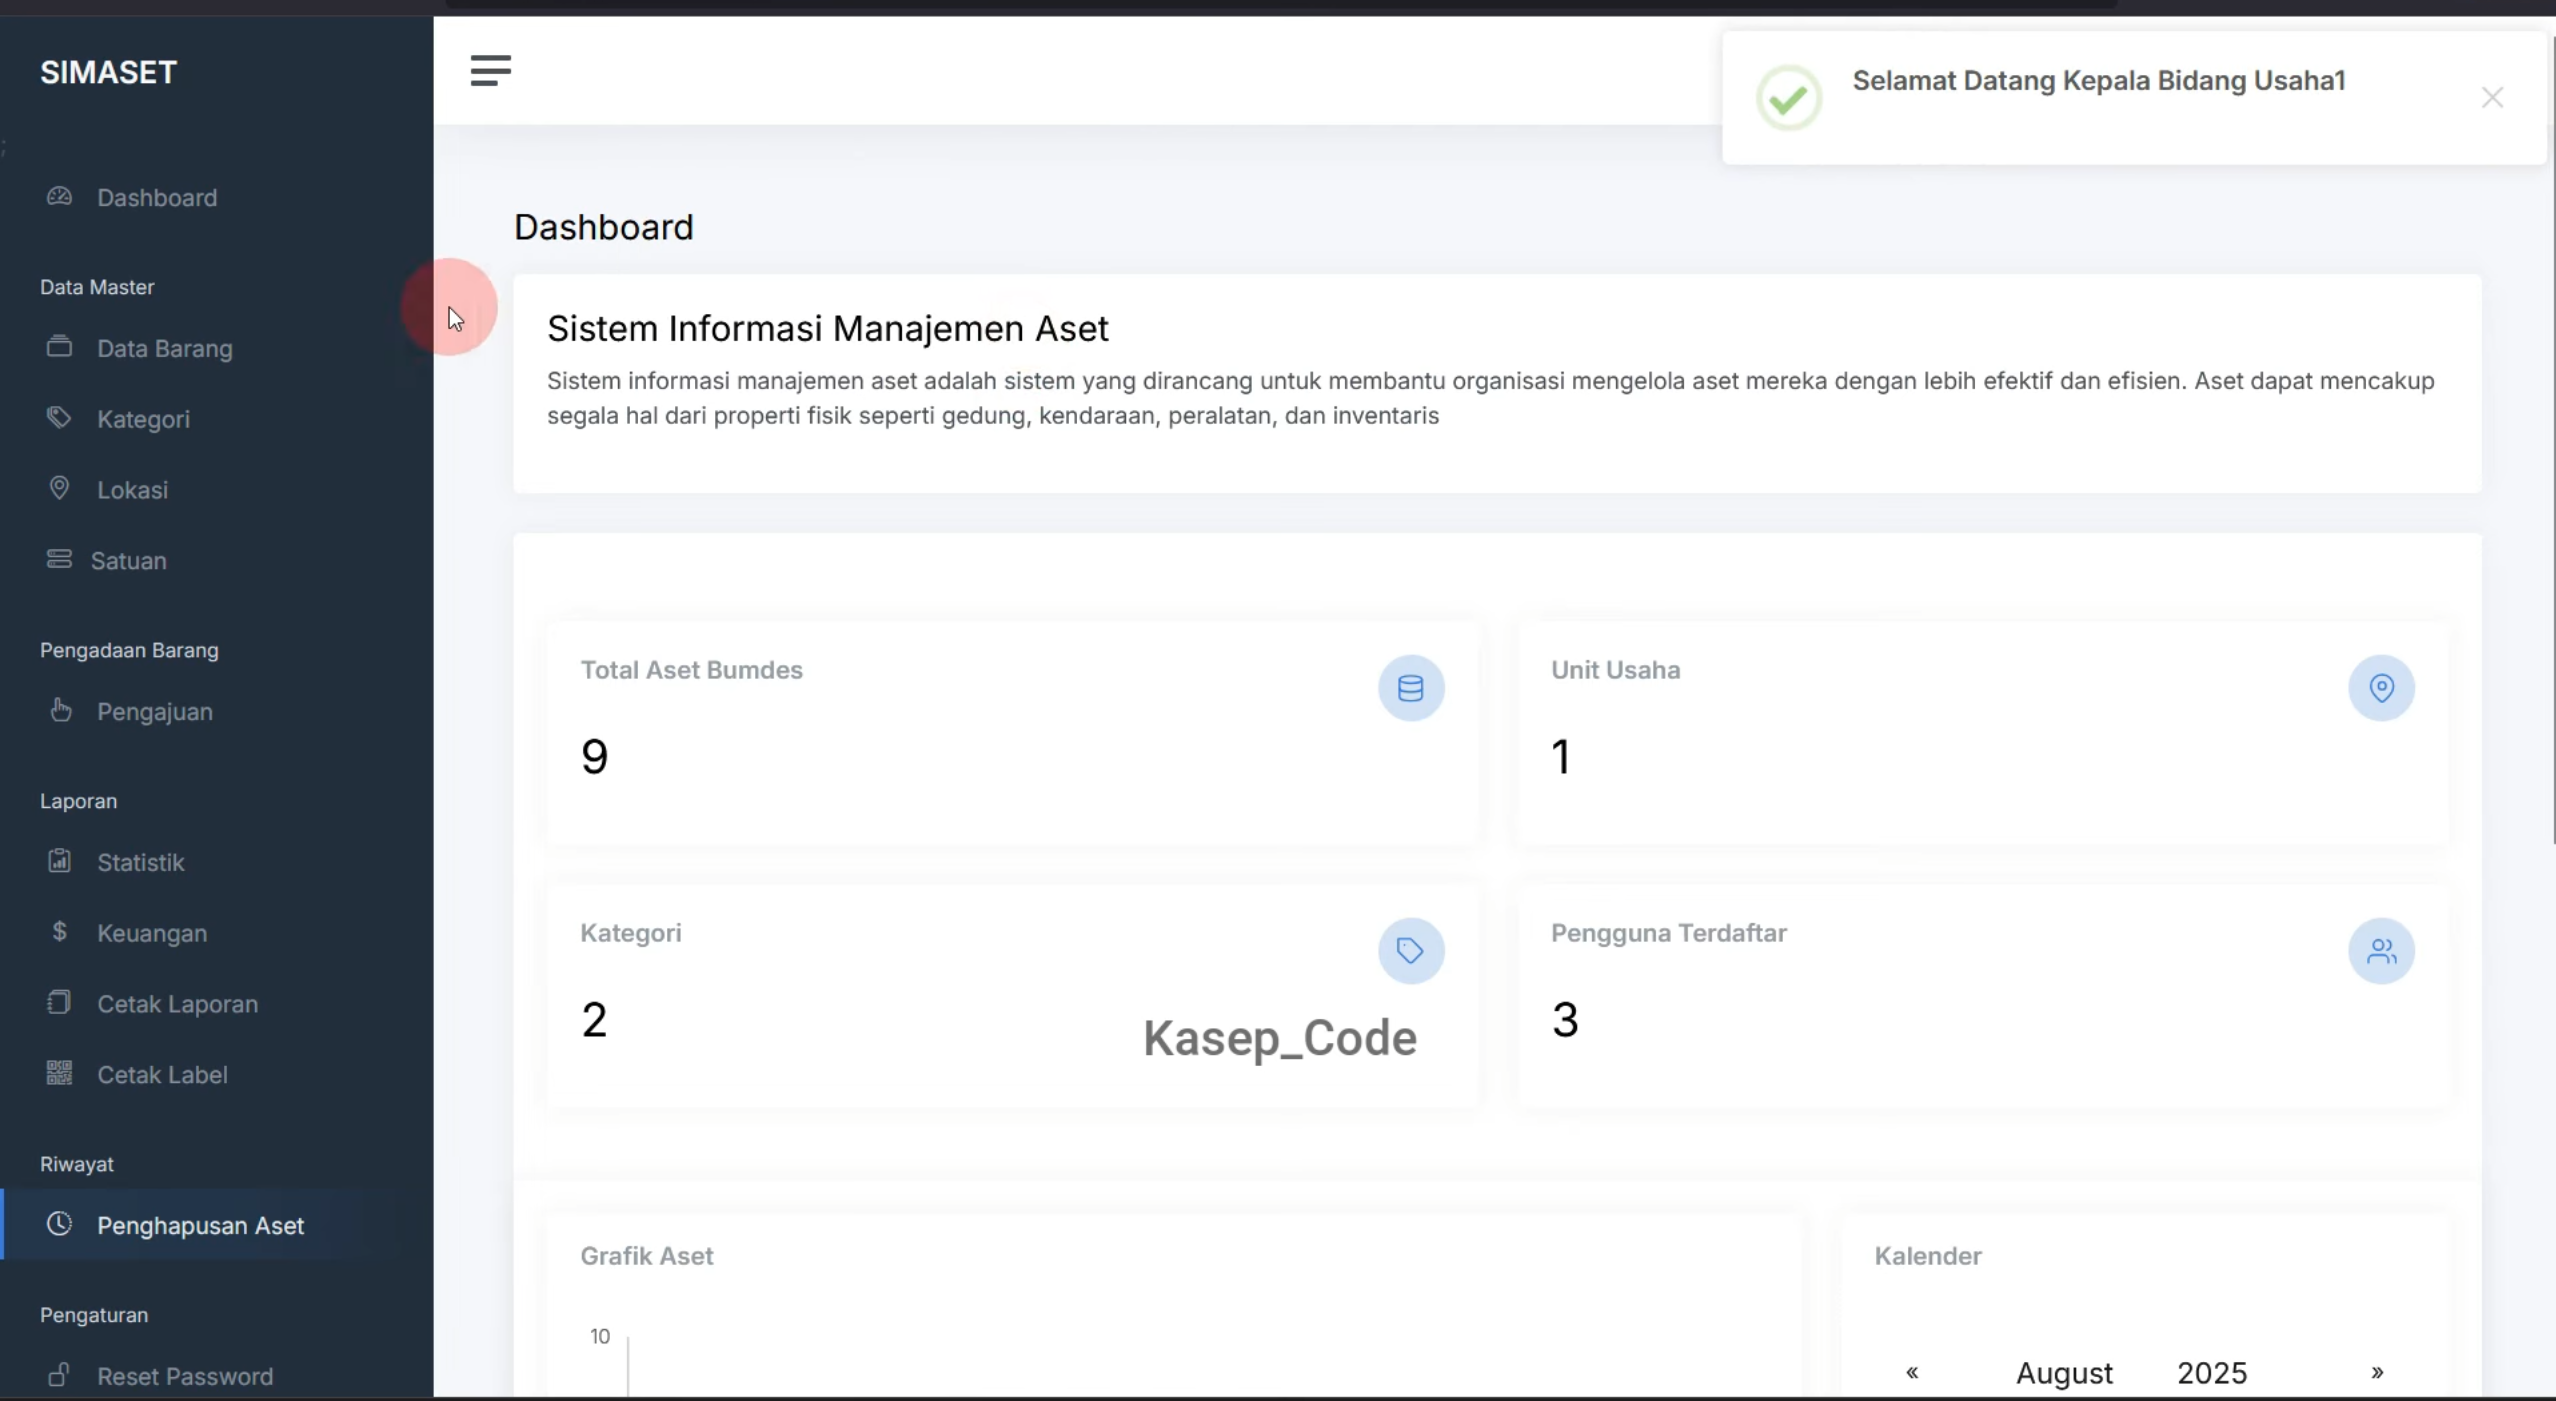Open the Pengajuan page link
The image size is (2556, 1401).
click(x=155, y=712)
